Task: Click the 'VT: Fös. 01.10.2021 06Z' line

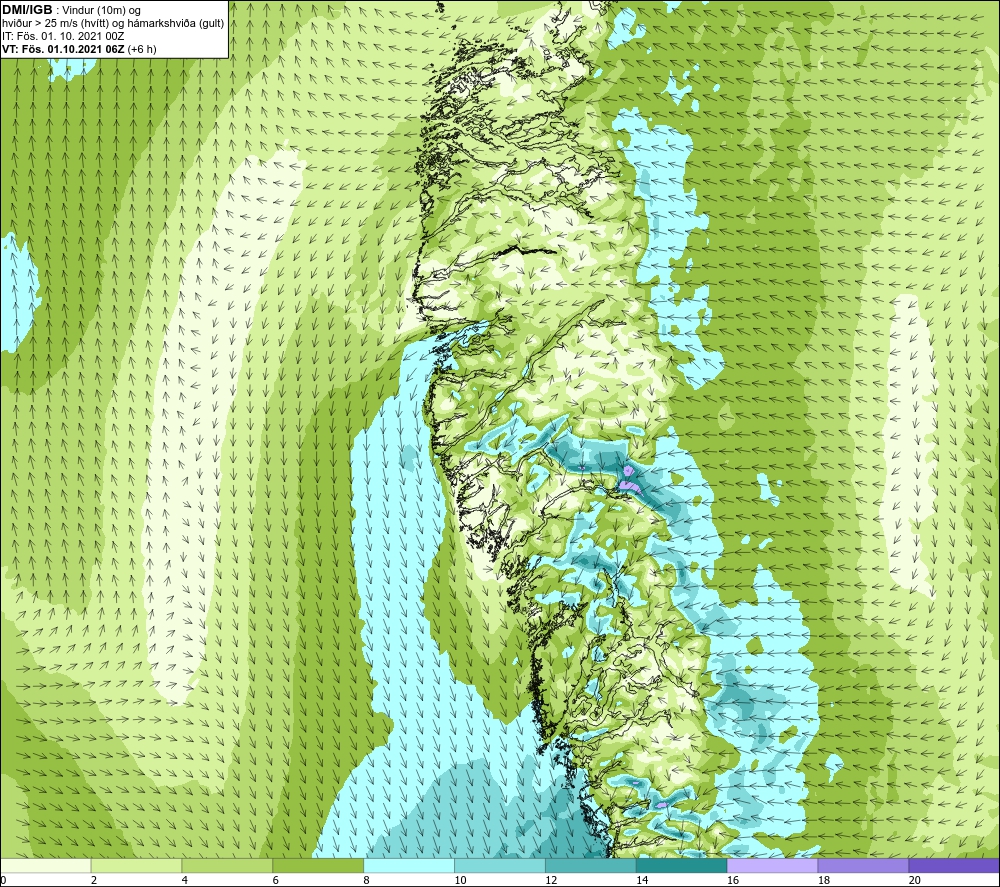Action: point(79,49)
